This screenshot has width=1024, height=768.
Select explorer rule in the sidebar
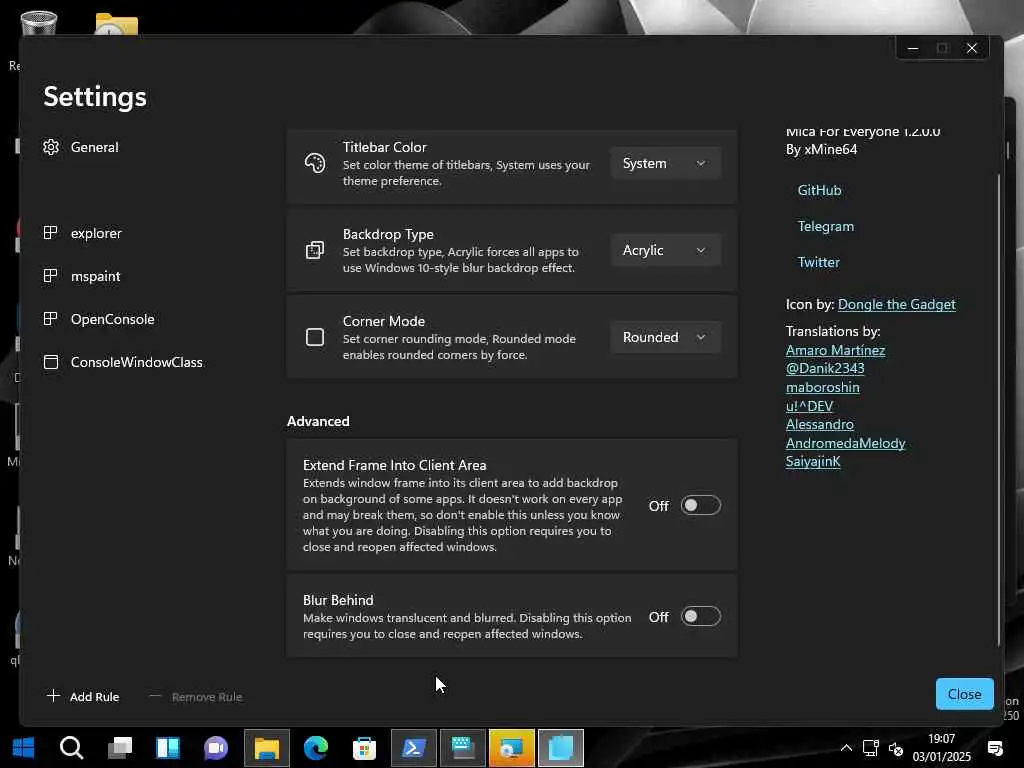coord(96,233)
